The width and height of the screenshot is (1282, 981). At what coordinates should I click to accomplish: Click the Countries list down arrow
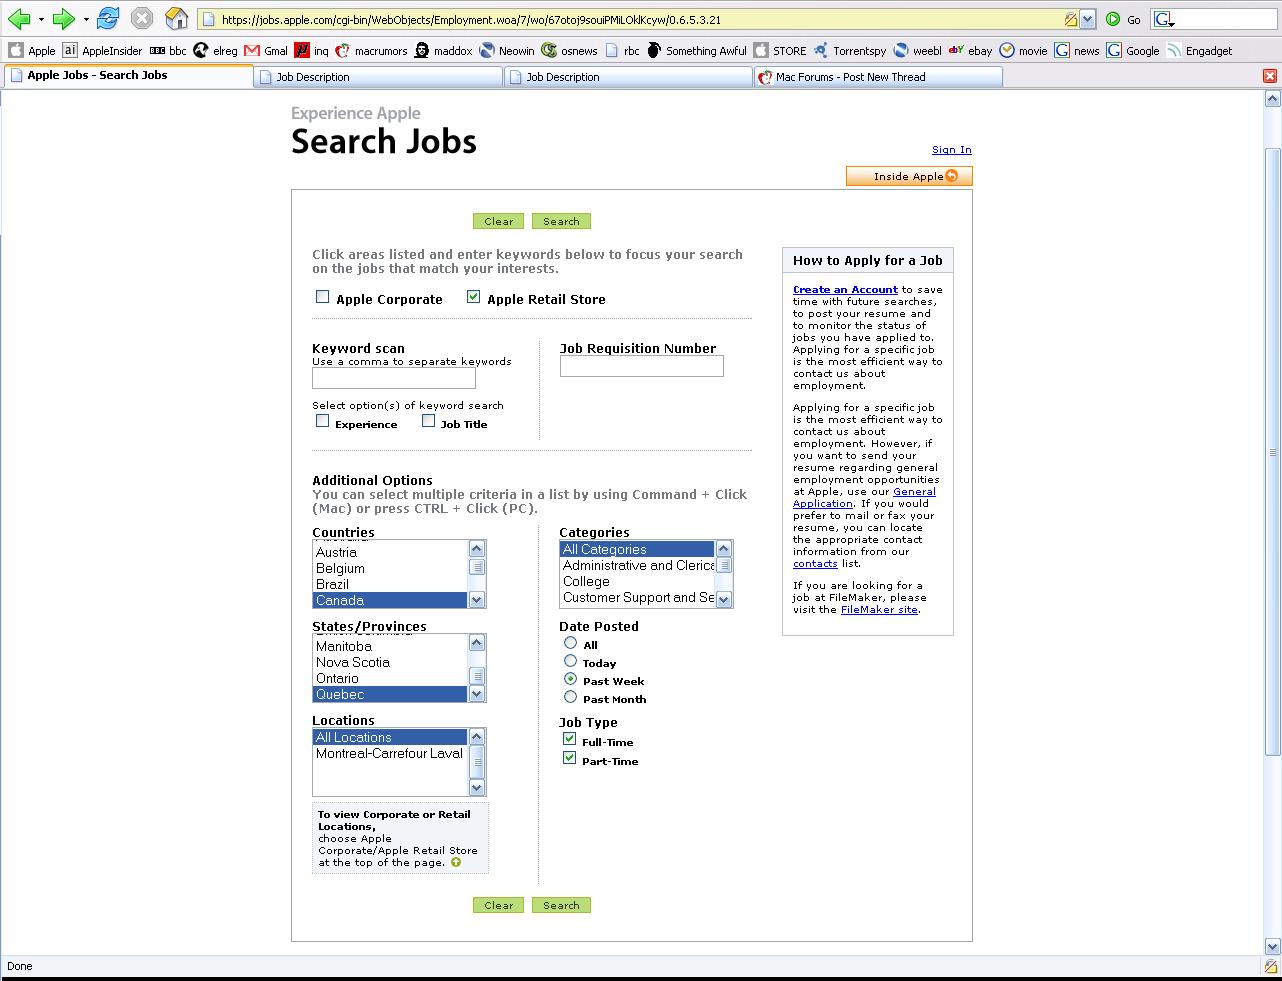pos(477,600)
